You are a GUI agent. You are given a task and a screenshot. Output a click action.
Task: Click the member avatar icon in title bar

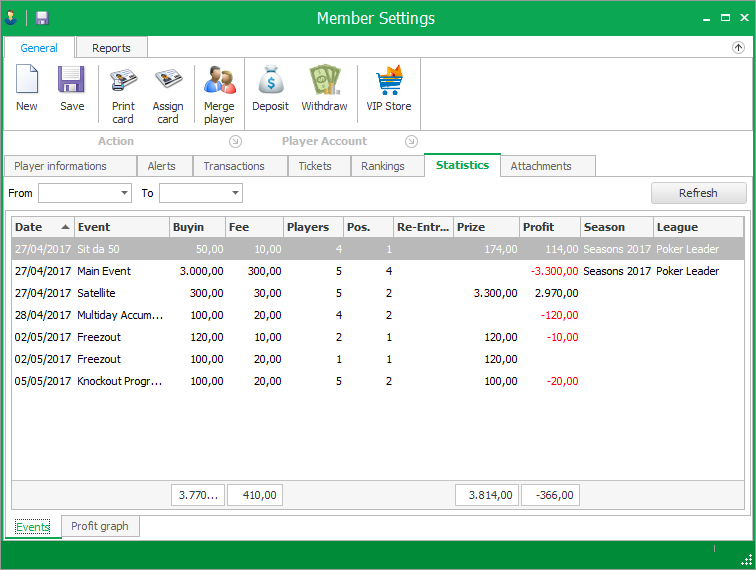pos(11,18)
